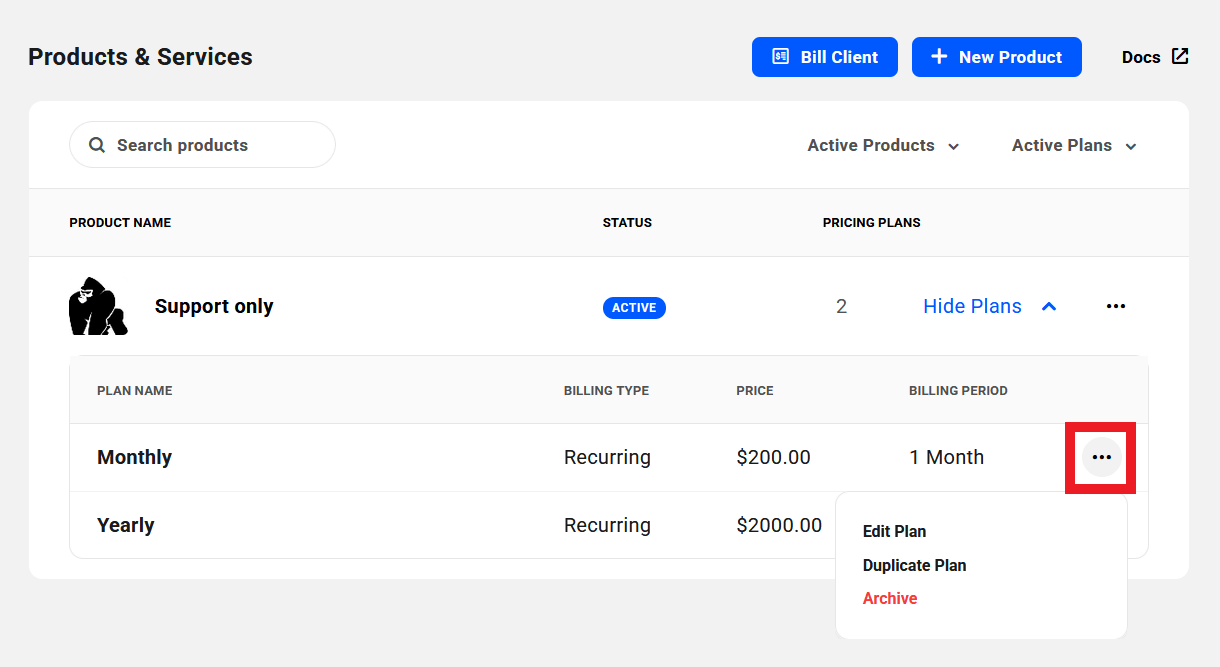Select Duplicate Plan from the menu
The height and width of the screenshot is (667, 1220).
click(914, 566)
